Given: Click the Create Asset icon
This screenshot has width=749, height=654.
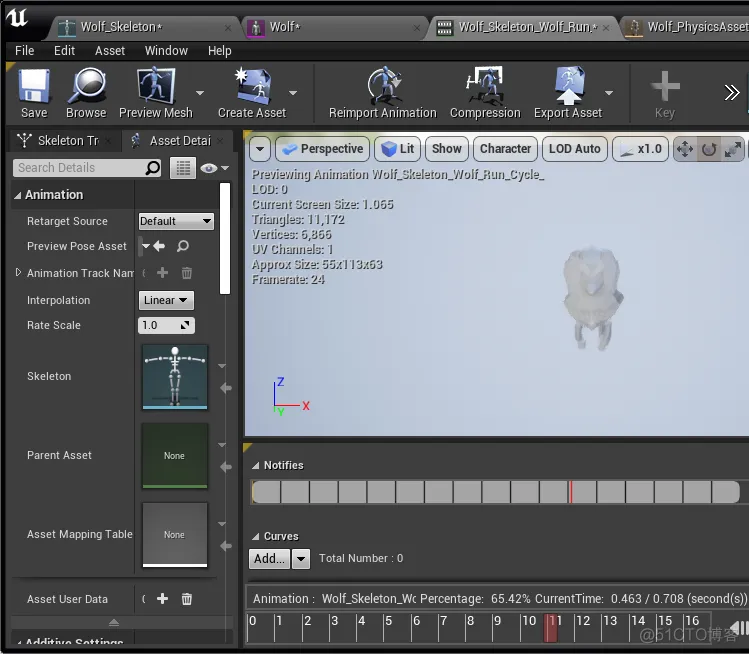Looking at the screenshot, I should click(252, 86).
